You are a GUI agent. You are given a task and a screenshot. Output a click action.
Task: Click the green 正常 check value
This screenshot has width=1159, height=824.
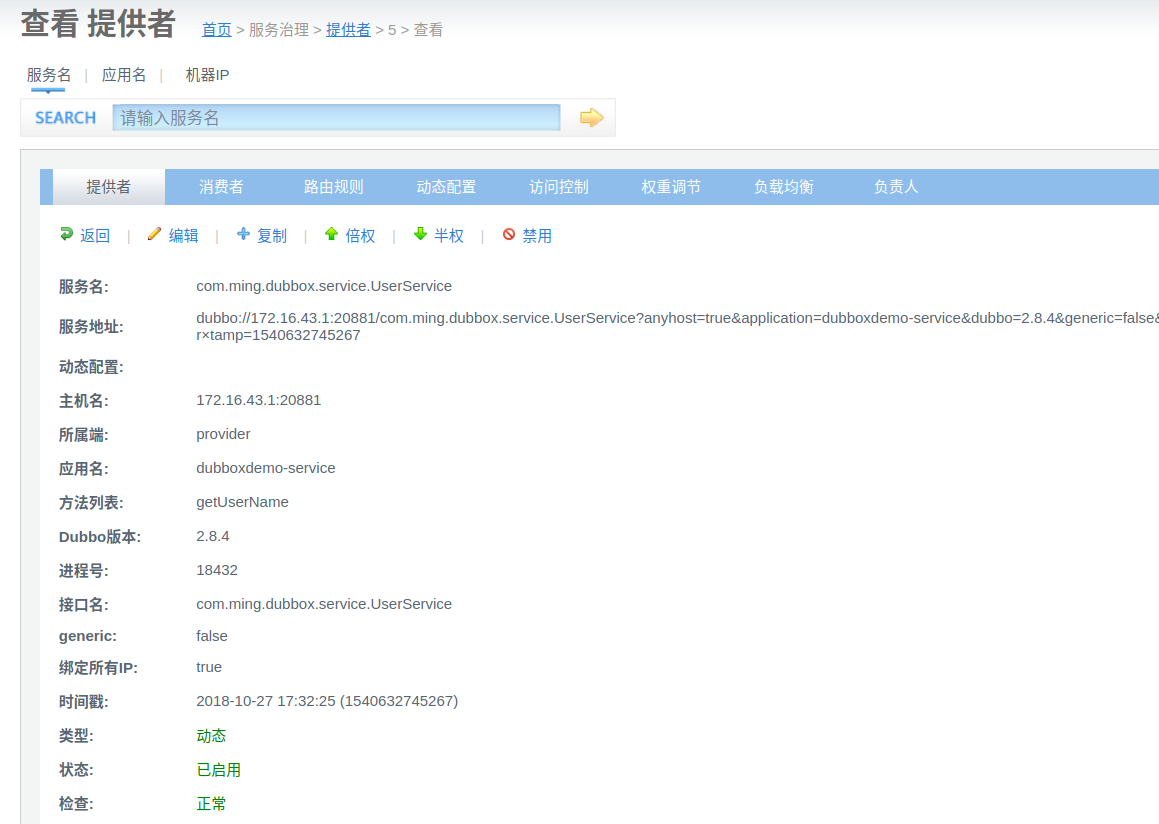click(211, 803)
